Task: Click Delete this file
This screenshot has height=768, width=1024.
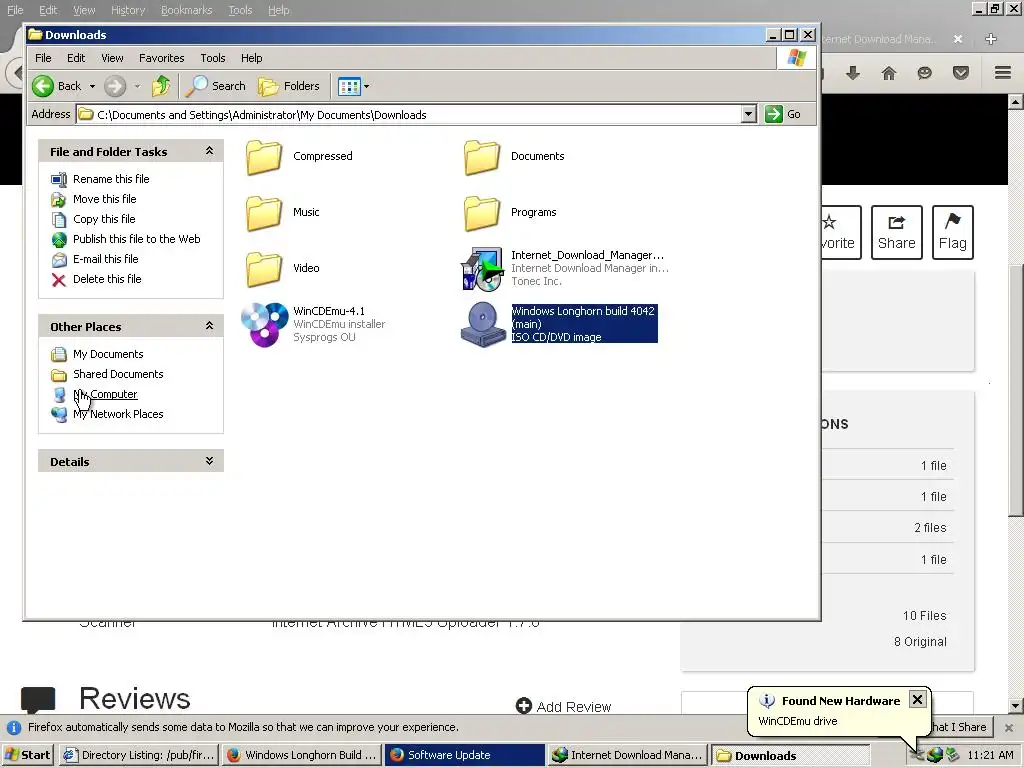Action: click(107, 279)
